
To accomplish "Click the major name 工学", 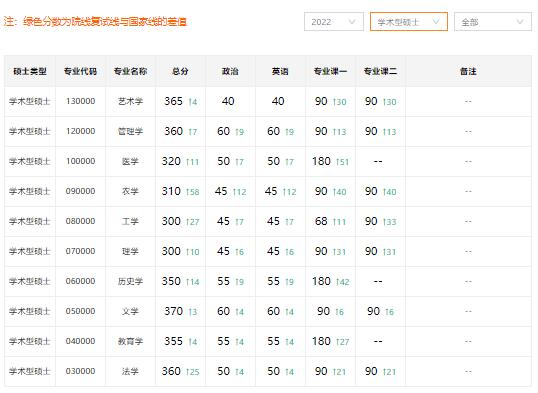I will point(130,221).
